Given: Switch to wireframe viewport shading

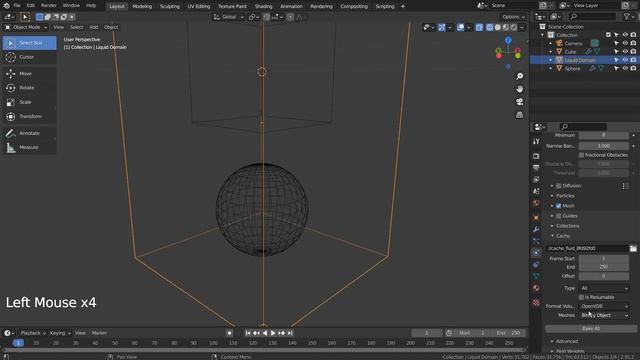Looking at the screenshot, I should [489, 27].
